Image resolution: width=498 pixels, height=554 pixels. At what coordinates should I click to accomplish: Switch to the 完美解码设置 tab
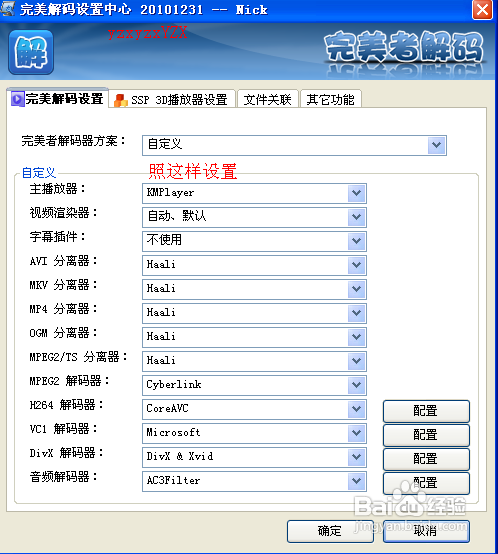coord(57,99)
